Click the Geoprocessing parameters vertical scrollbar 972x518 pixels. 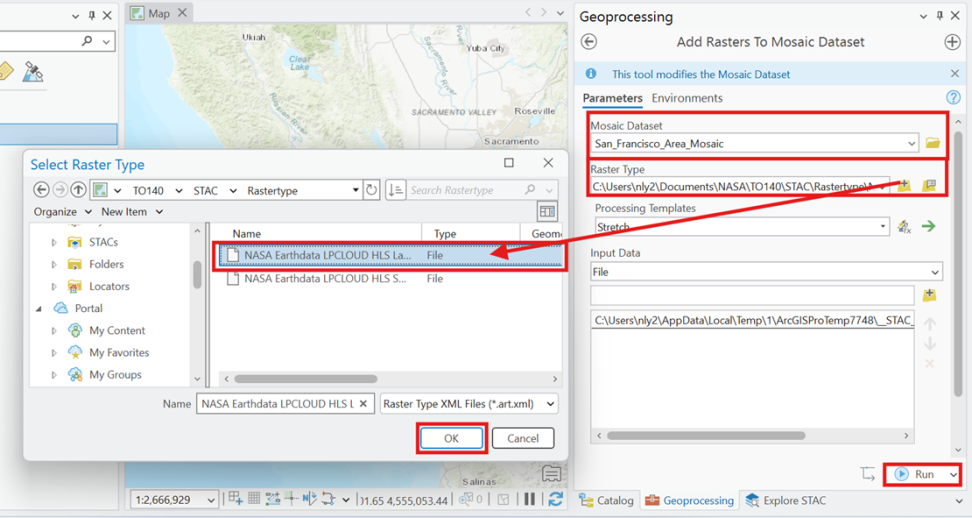[x=958, y=263]
